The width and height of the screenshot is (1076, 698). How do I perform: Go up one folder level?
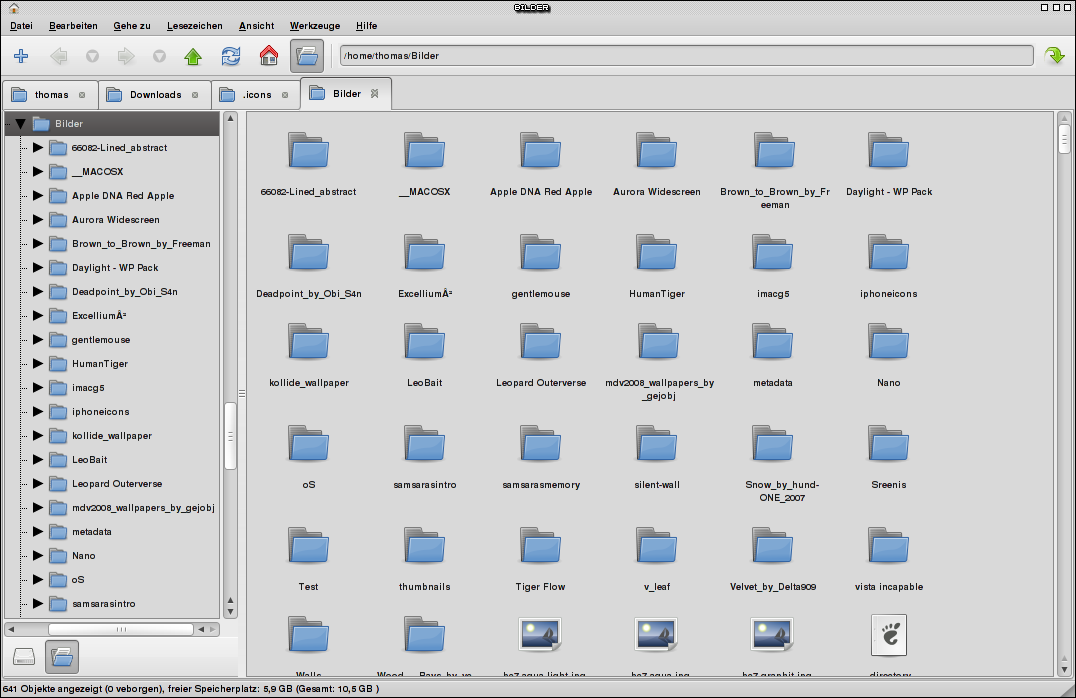(193, 56)
